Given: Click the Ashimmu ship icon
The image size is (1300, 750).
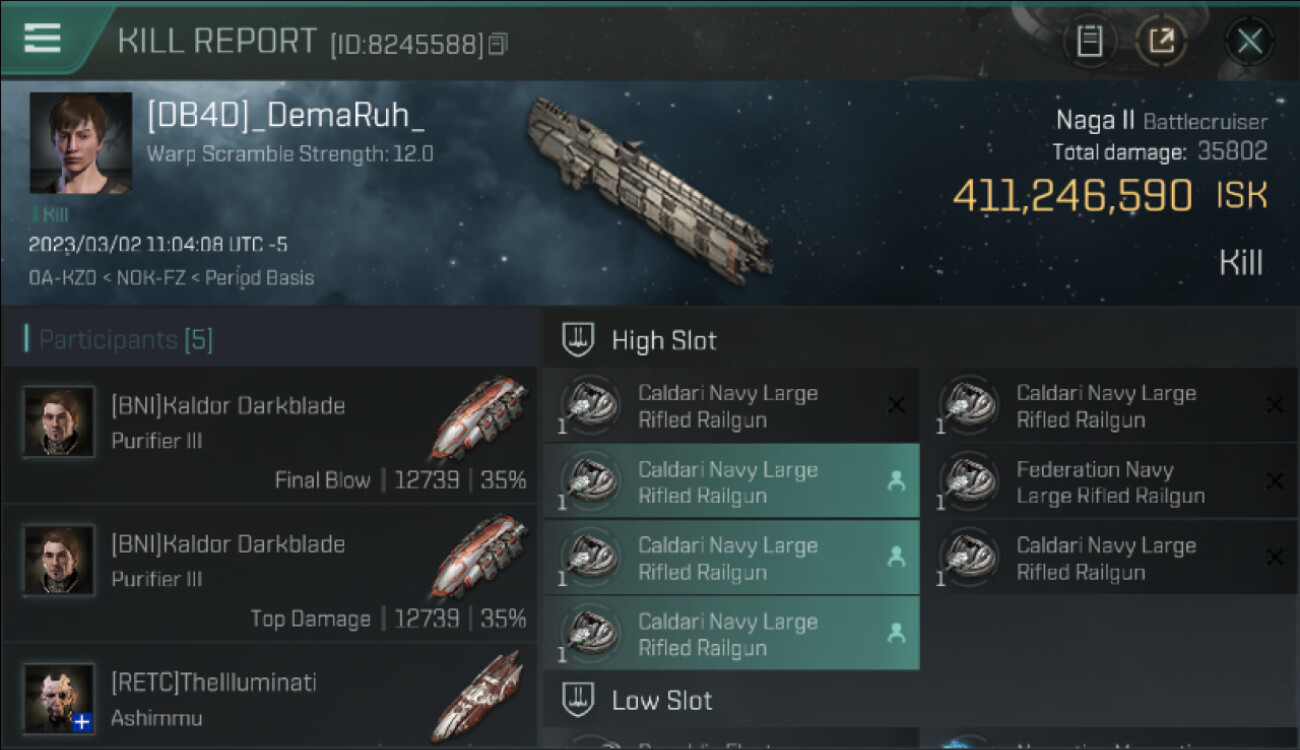Looking at the screenshot, I should coord(478,696).
